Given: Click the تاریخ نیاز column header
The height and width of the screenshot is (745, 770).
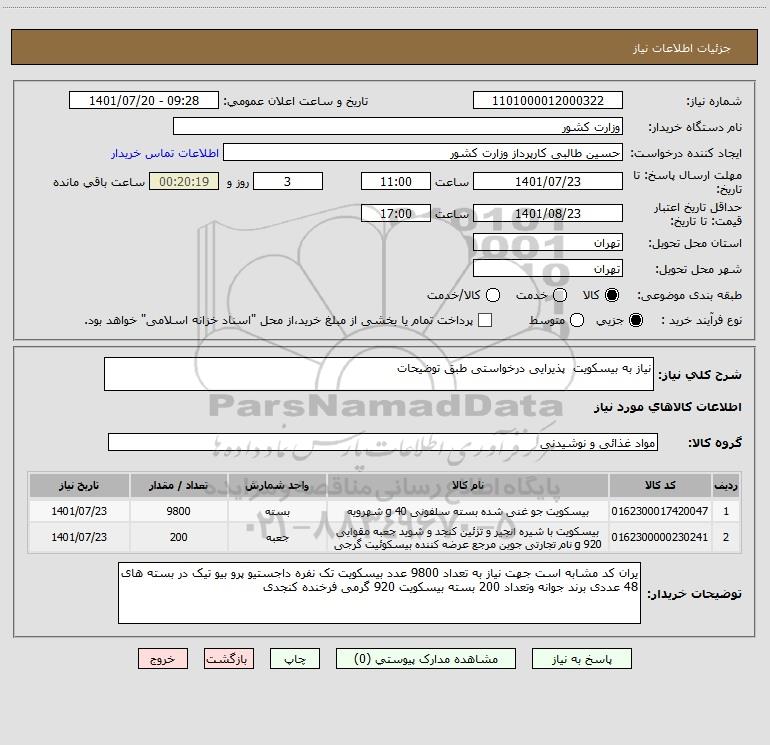Looking at the screenshot, I should tap(79, 485).
